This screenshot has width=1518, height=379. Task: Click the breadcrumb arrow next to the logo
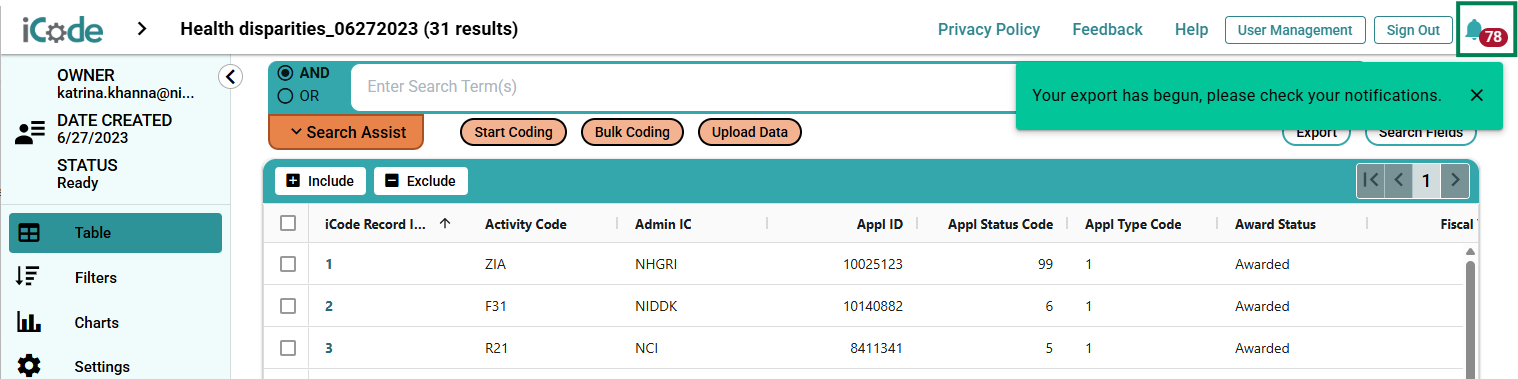click(x=142, y=29)
